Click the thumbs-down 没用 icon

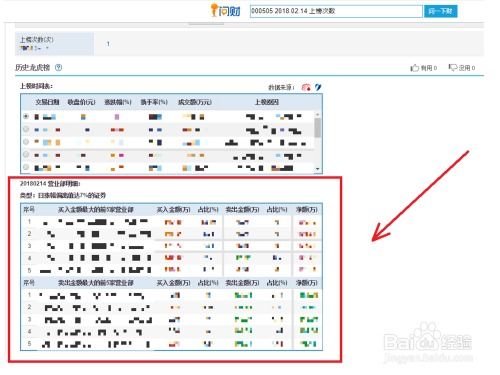click(453, 68)
